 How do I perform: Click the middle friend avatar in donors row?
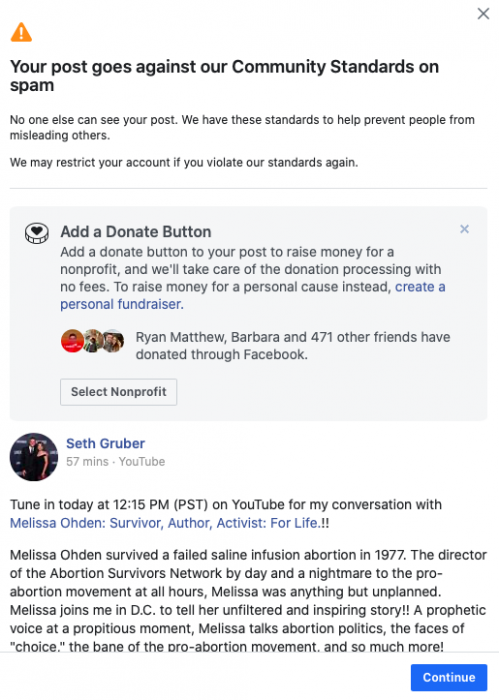pos(93,341)
